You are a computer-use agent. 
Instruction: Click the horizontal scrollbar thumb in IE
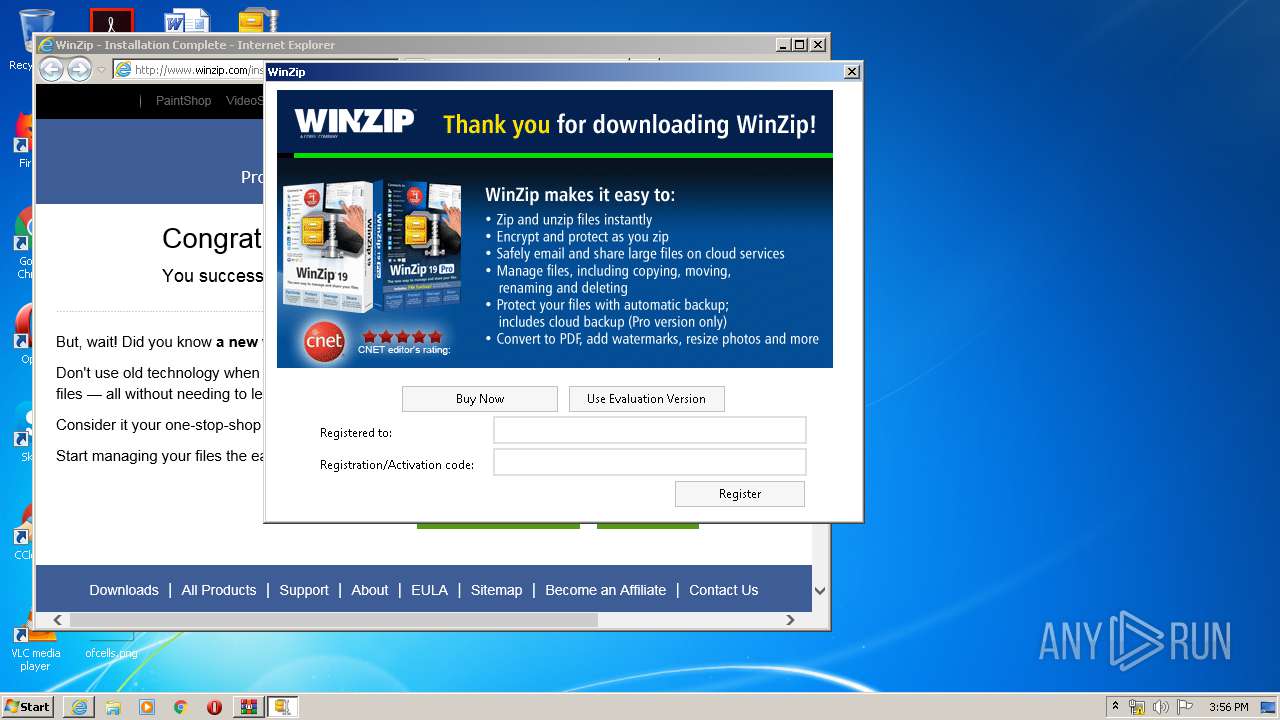pos(334,620)
